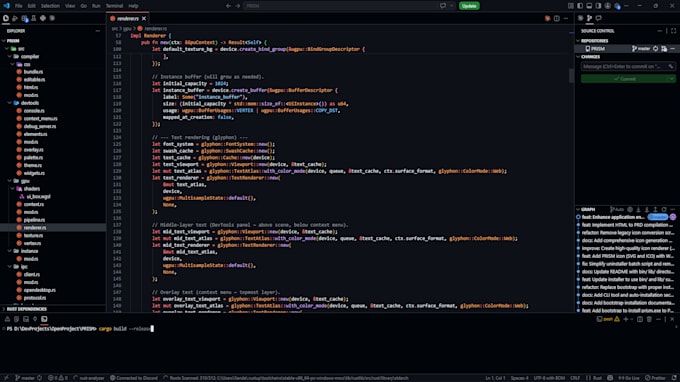
Task: Open the Edit menu
Action: point(32,6)
